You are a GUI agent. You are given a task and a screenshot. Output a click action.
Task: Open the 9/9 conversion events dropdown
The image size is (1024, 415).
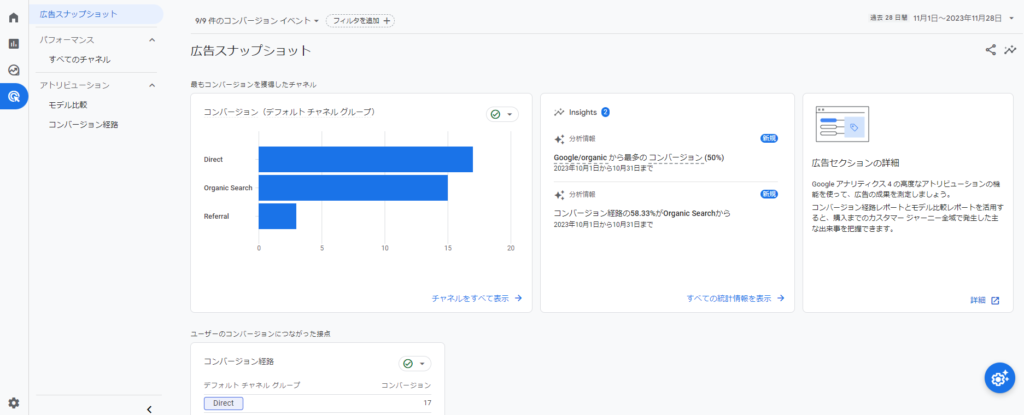[254, 20]
